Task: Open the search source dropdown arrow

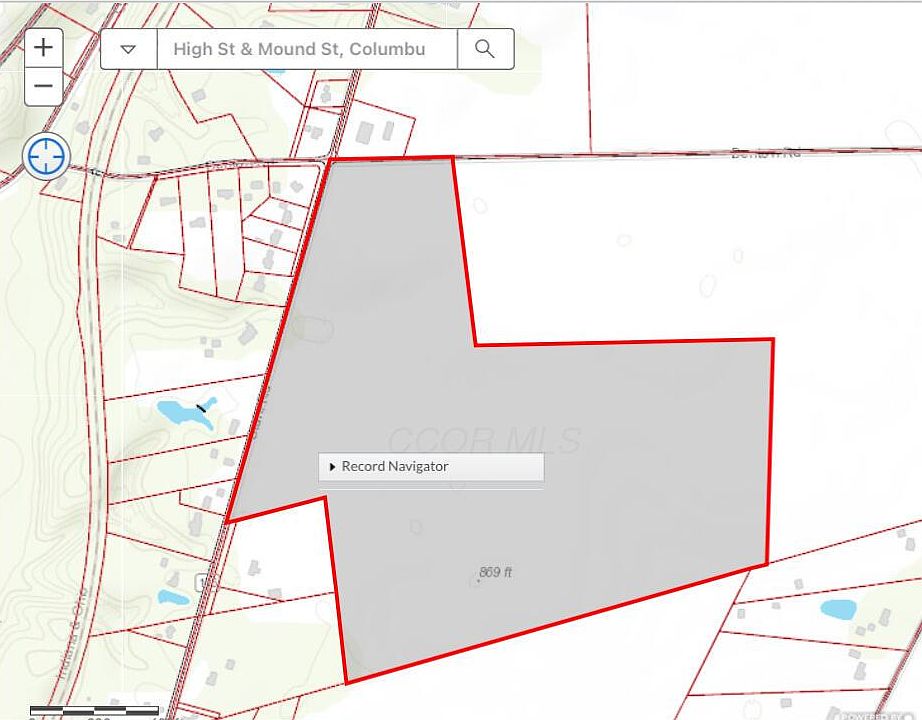Action: [128, 49]
